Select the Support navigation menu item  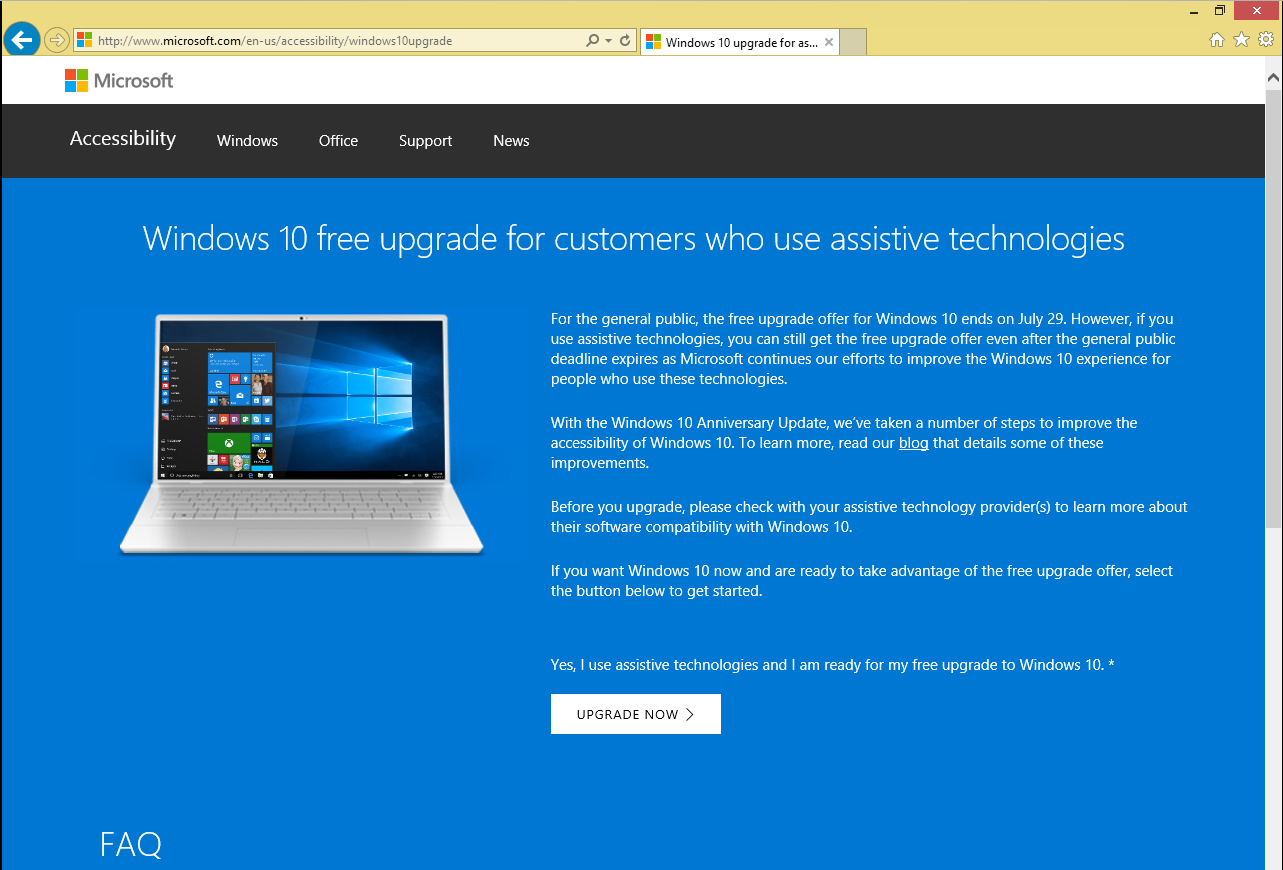pyautogui.click(x=425, y=140)
